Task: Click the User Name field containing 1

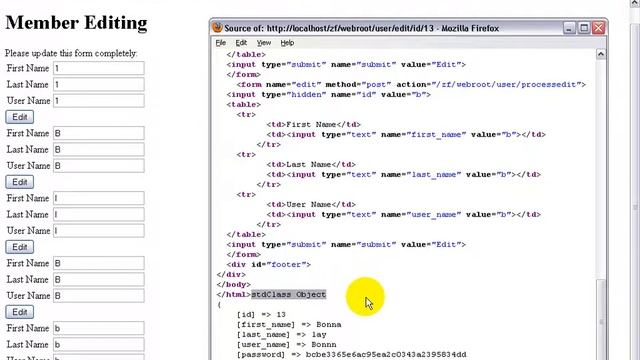Action: point(99,101)
